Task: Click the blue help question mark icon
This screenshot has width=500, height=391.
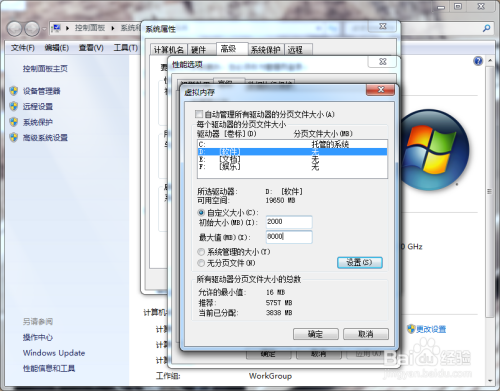Action: click(x=478, y=61)
